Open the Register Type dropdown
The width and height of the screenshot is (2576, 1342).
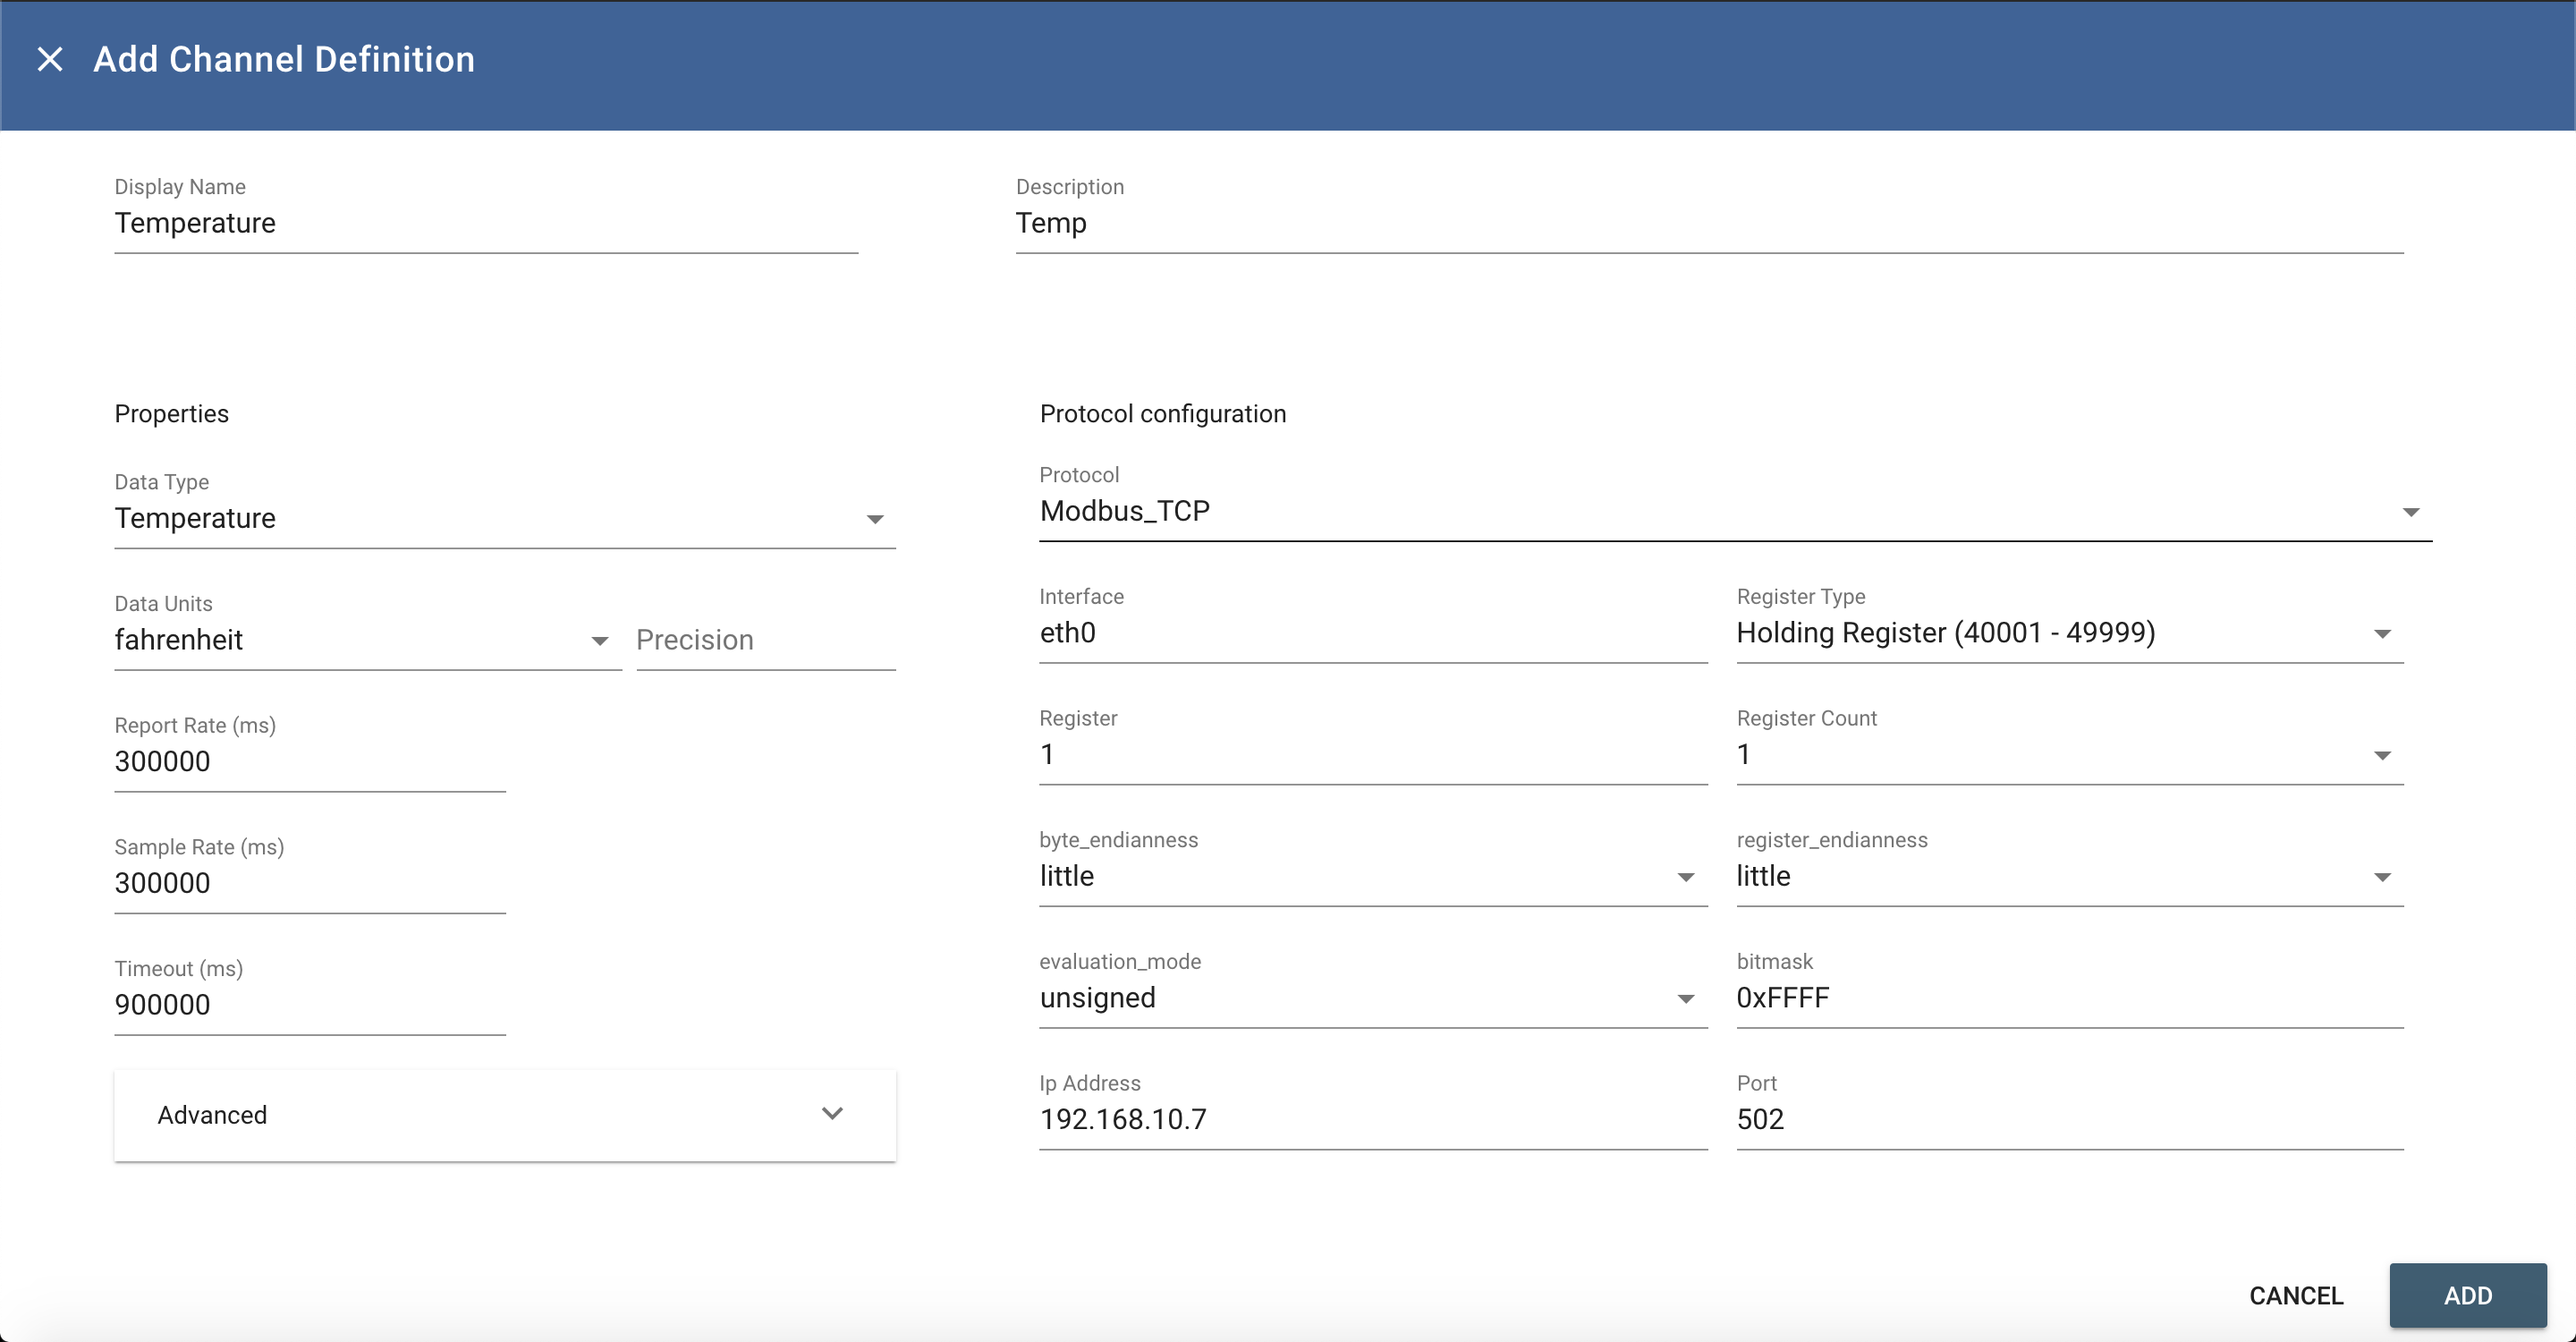pyautogui.click(x=2070, y=633)
